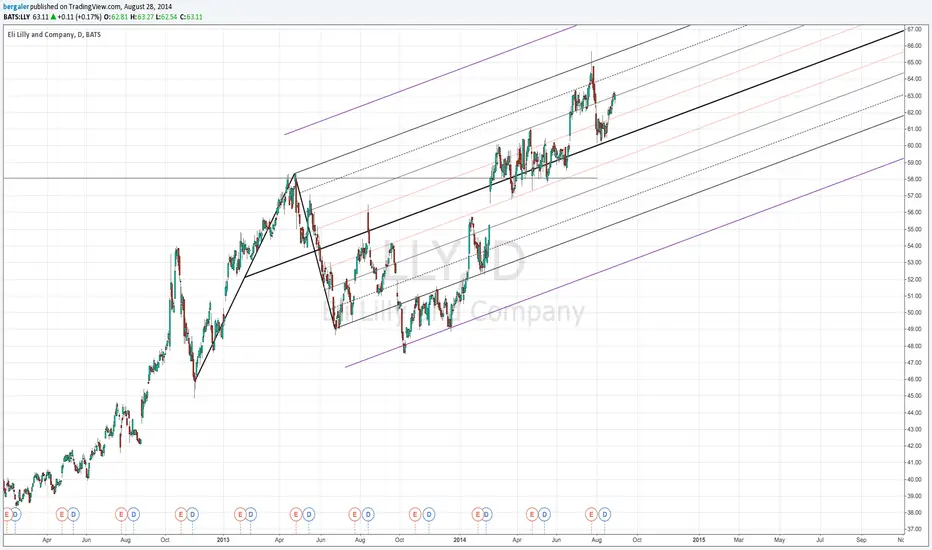Click the Jul label on the time axis
Image resolution: width=932 pixels, height=550 pixels.
coord(820,540)
